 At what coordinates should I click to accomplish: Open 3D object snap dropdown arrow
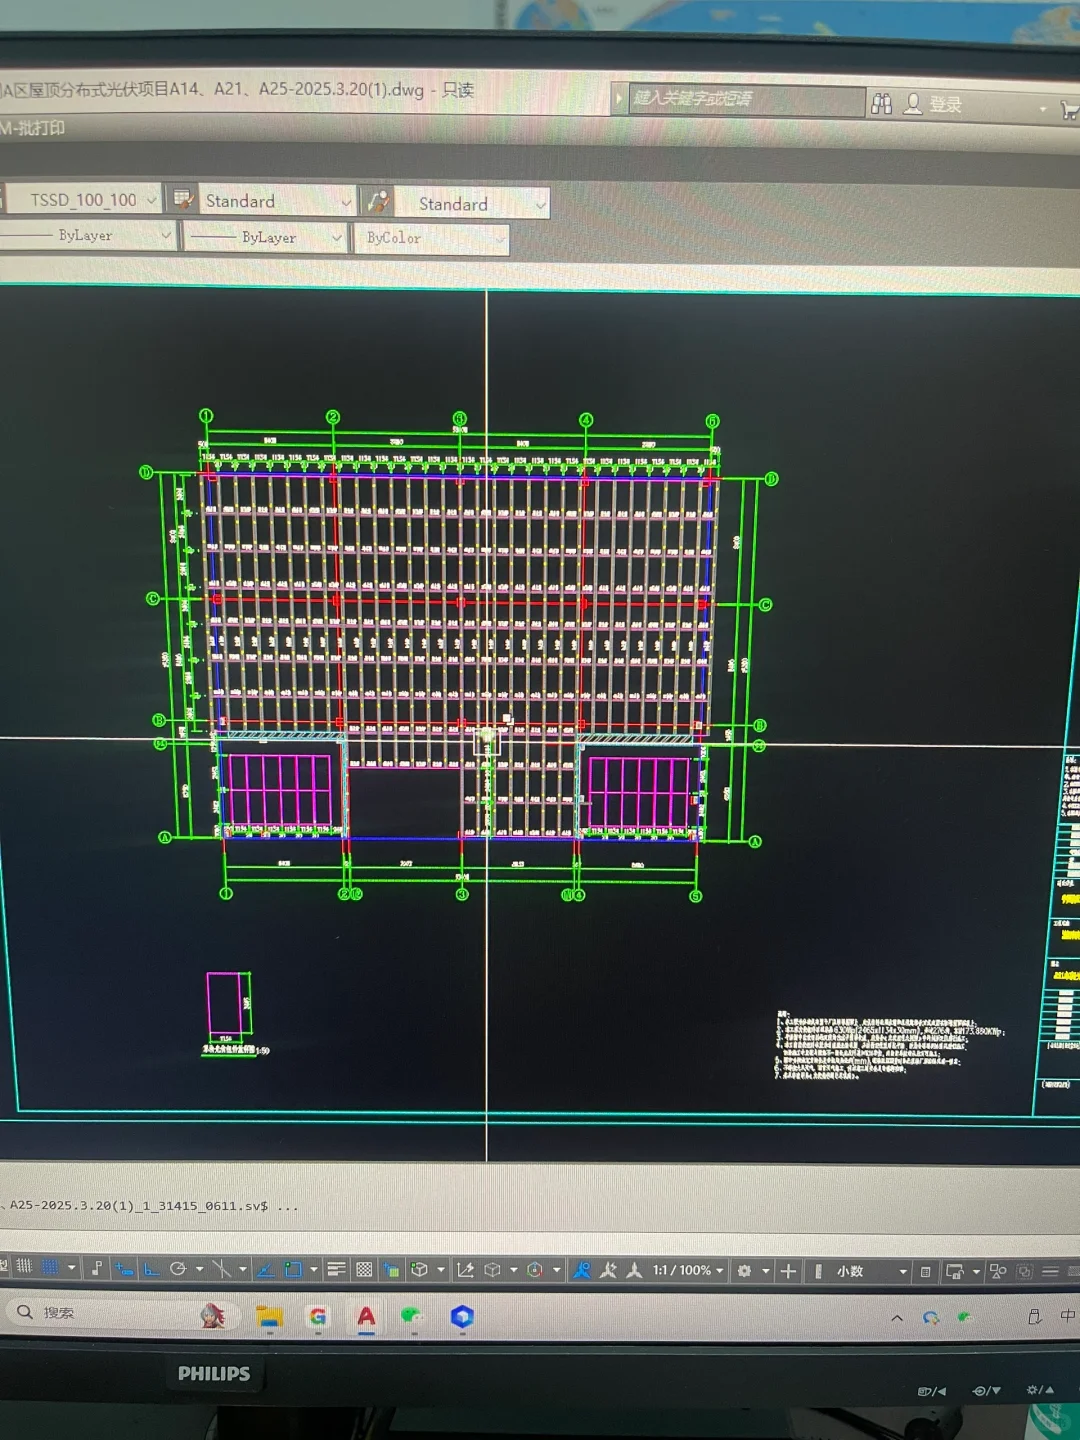click(x=441, y=1269)
